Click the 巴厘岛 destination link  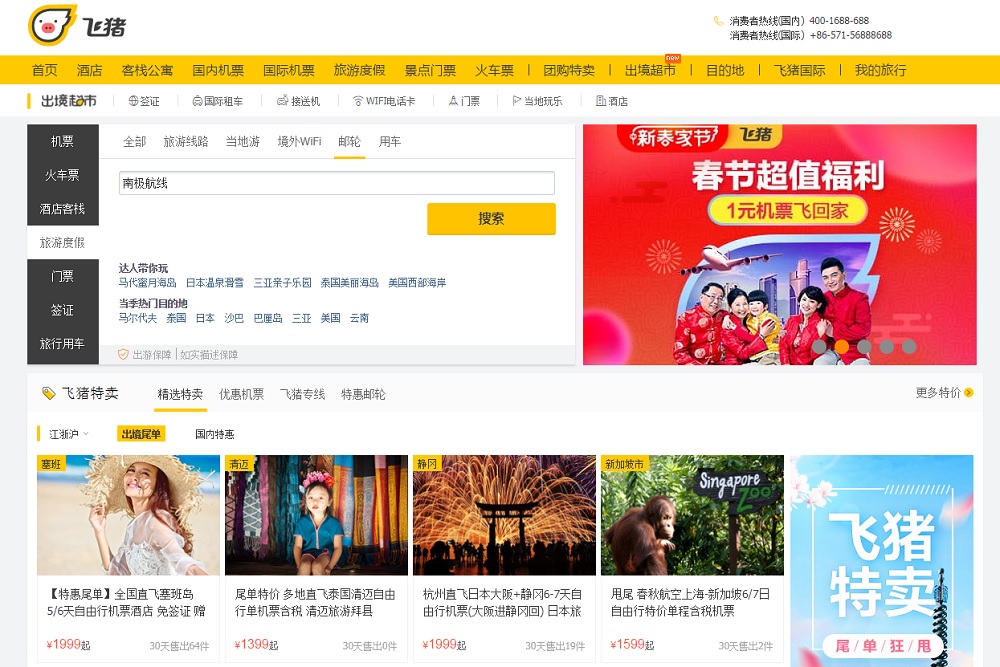(268, 318)
